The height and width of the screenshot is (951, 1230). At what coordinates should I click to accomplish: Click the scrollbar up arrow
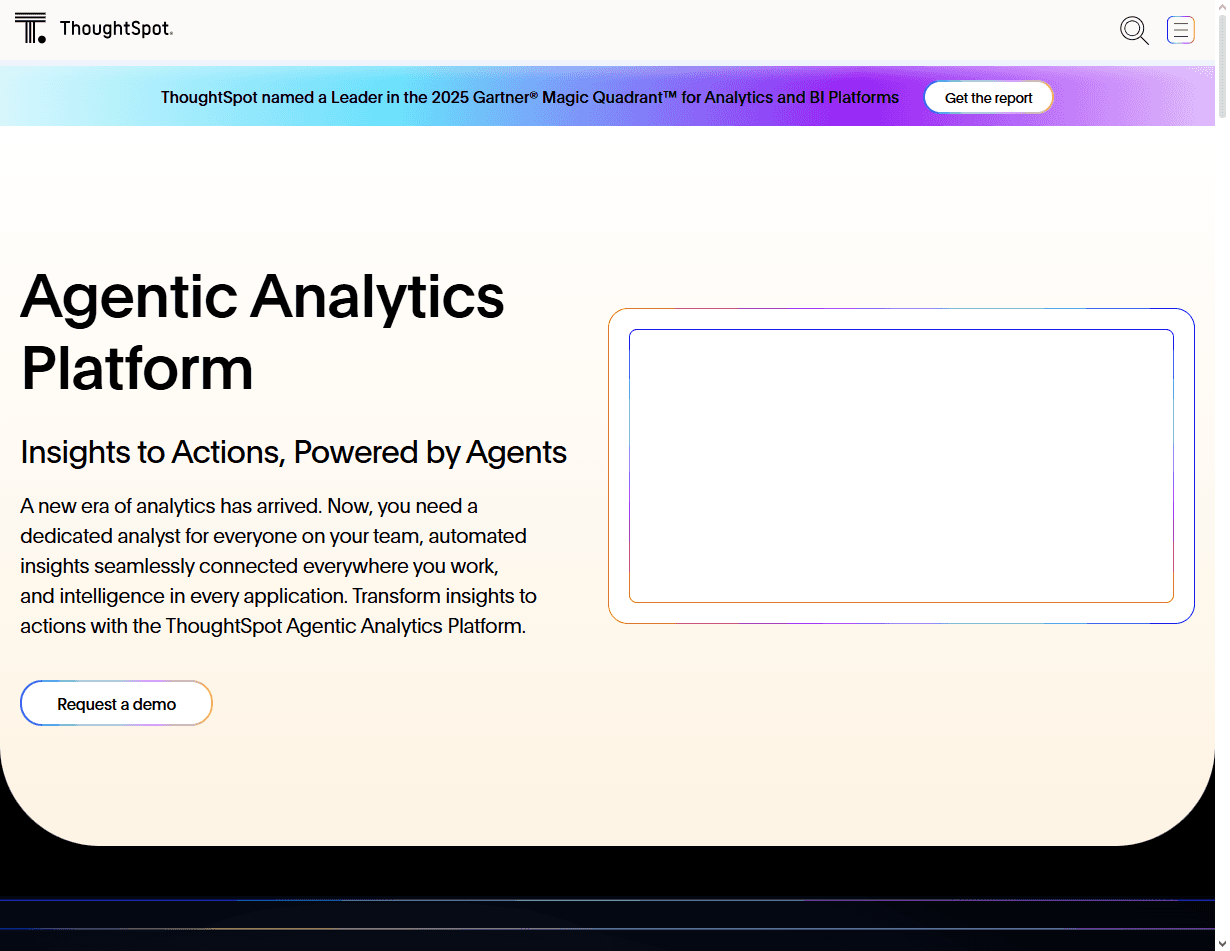tap(1222, 8)
